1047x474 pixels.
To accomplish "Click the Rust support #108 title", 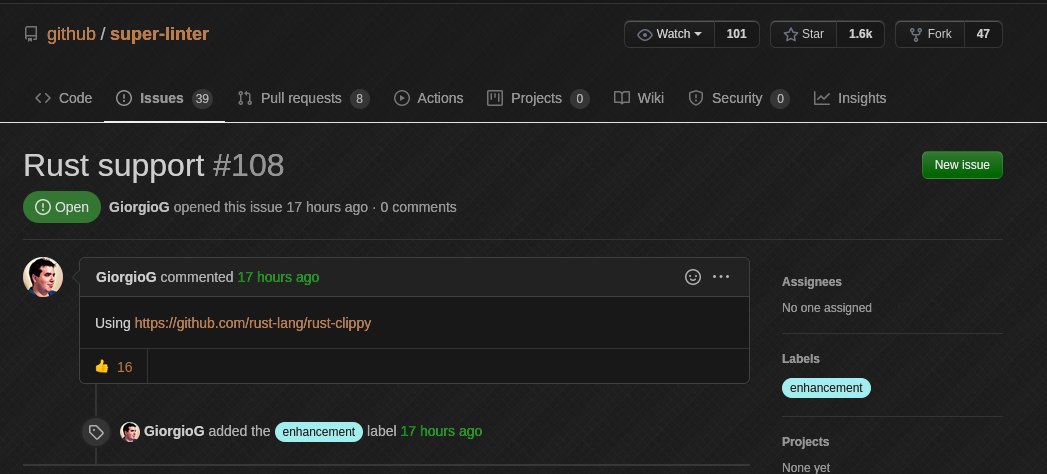I will [x=154, y=166].
